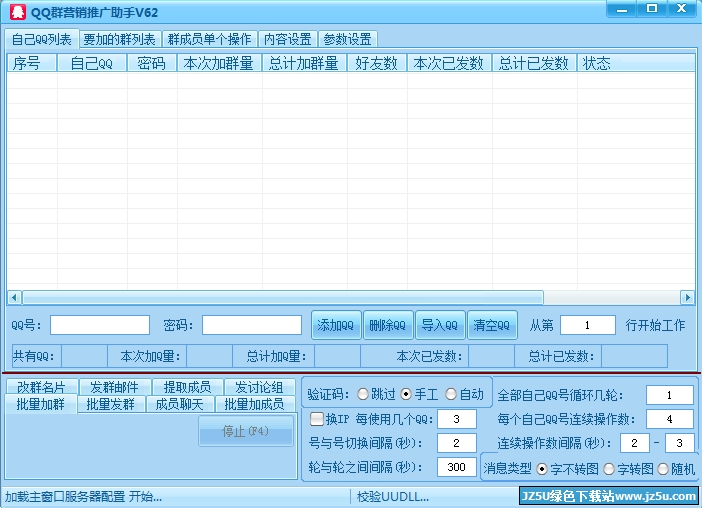Maximize the QQ群营销推广助手 window
The width and height of the screenshot is (702, 508).
click(652, 9)
